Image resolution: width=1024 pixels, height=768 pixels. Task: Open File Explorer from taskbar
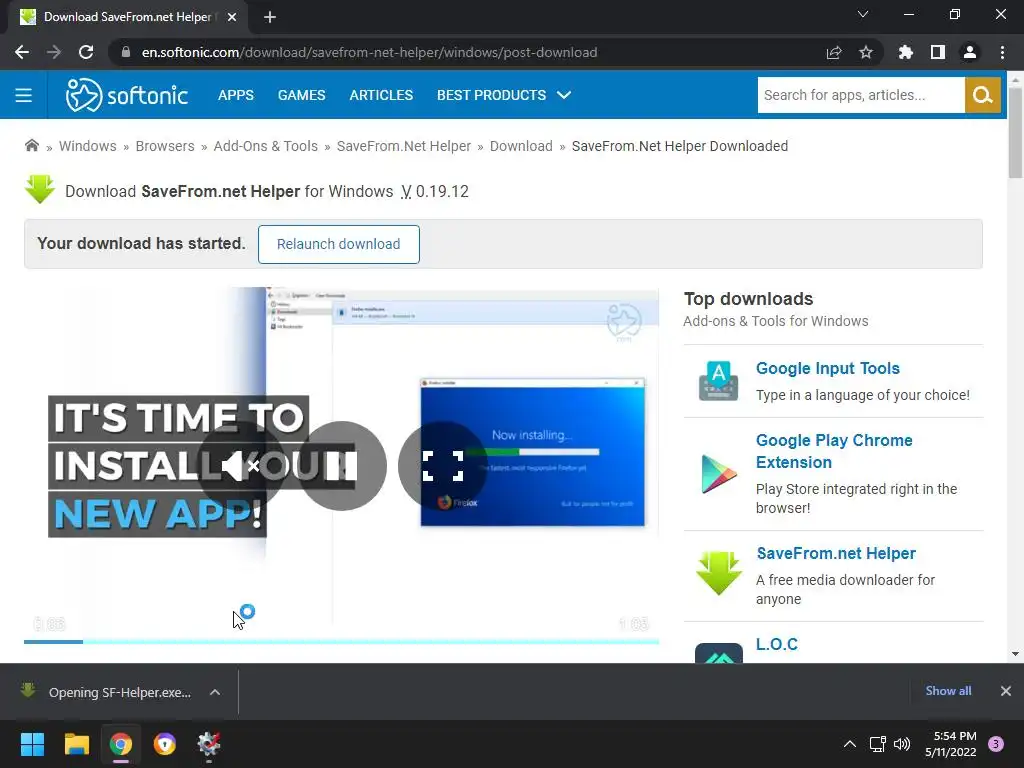[76, 744]
